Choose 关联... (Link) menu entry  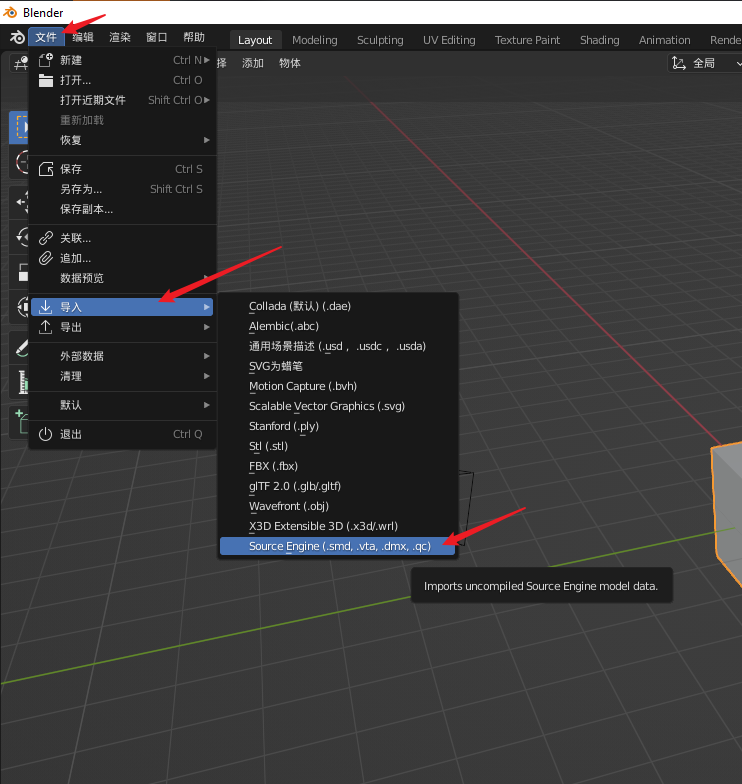coord(122,238)
